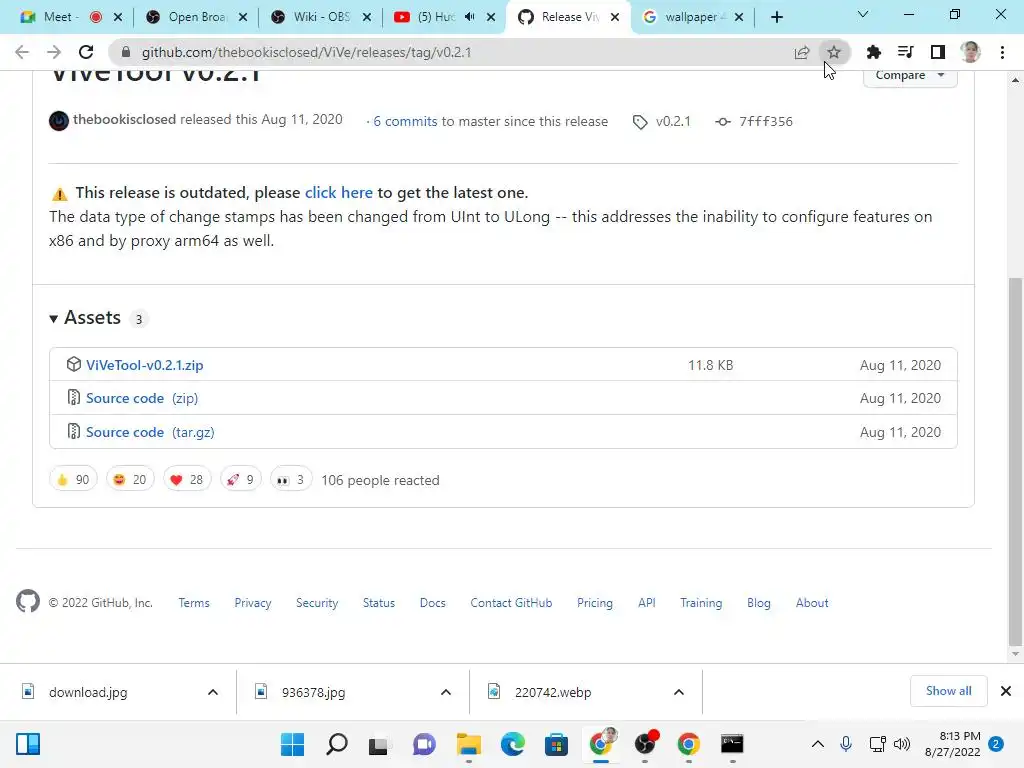Switch to the wallpaper Google tab
This screenshot has height=768, width=1024.
tap(692, 17)
